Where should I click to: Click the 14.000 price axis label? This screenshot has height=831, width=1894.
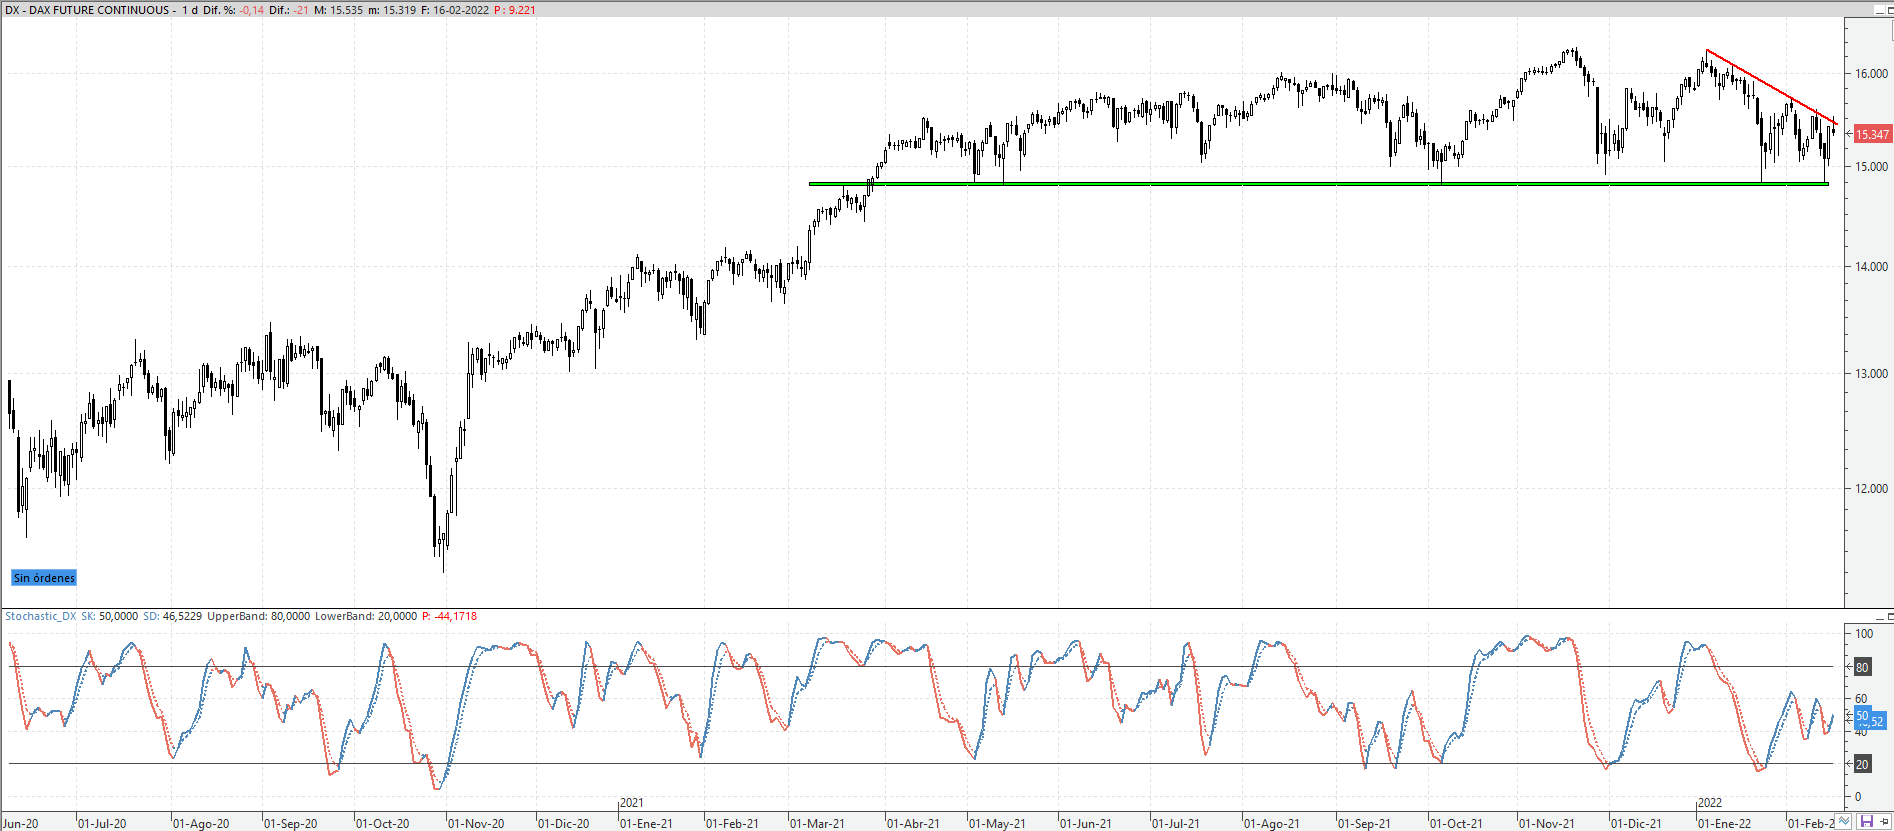click(x=1872, y=266)
